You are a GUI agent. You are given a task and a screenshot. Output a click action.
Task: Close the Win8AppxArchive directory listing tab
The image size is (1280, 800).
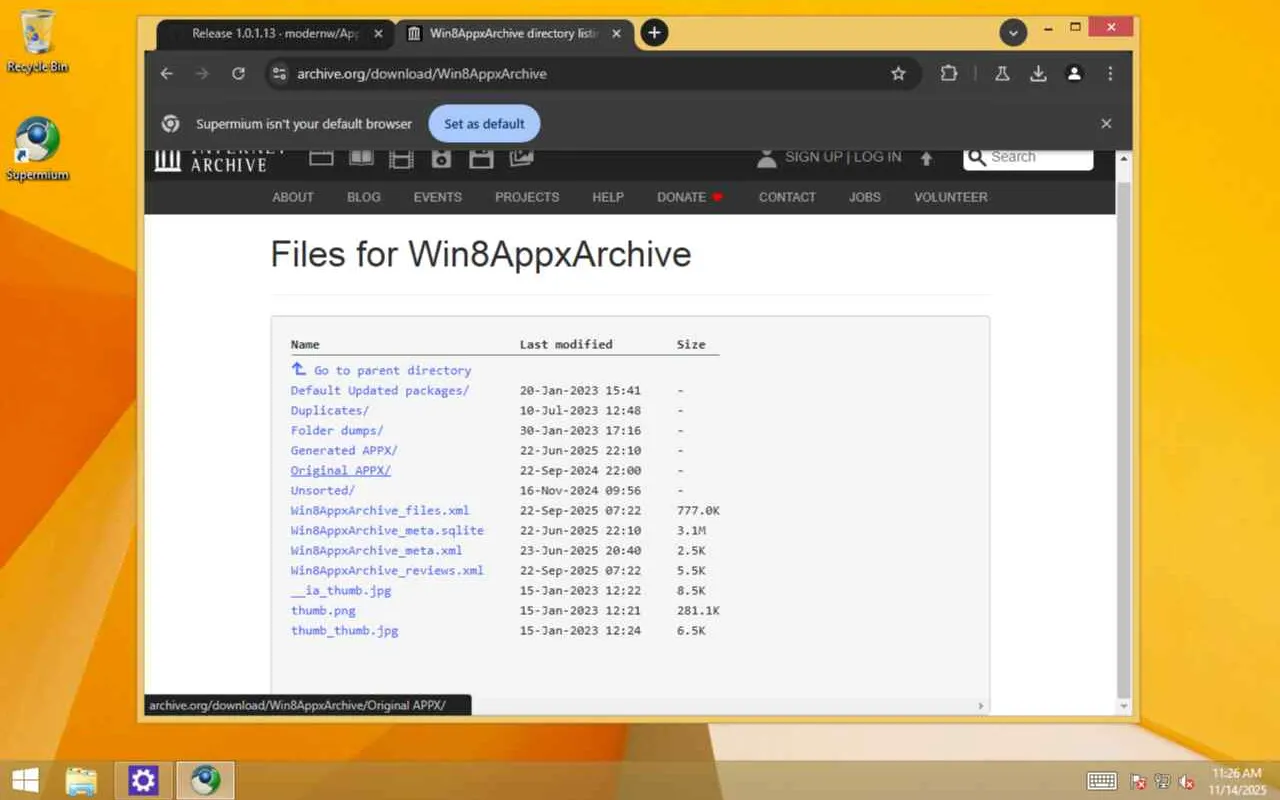[617, 33]
